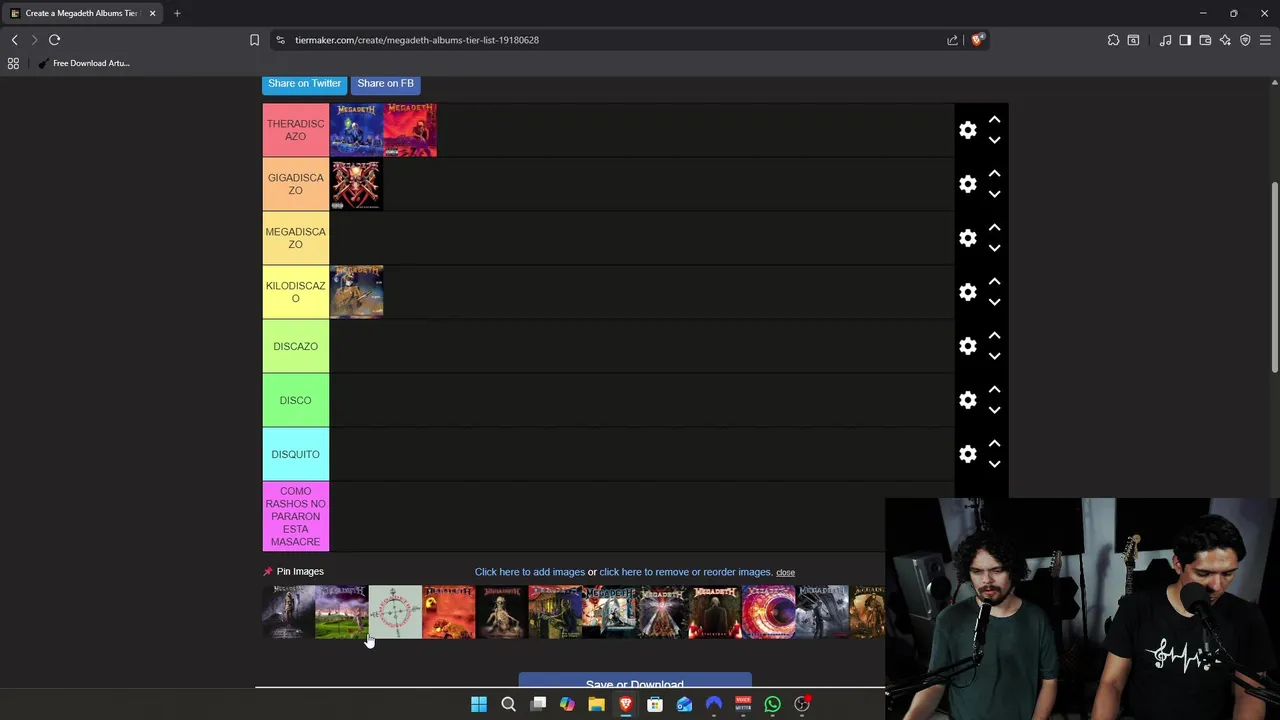Move THERADISCAZO row up with arrow
1280x720 pixels.
coord(994,119)
